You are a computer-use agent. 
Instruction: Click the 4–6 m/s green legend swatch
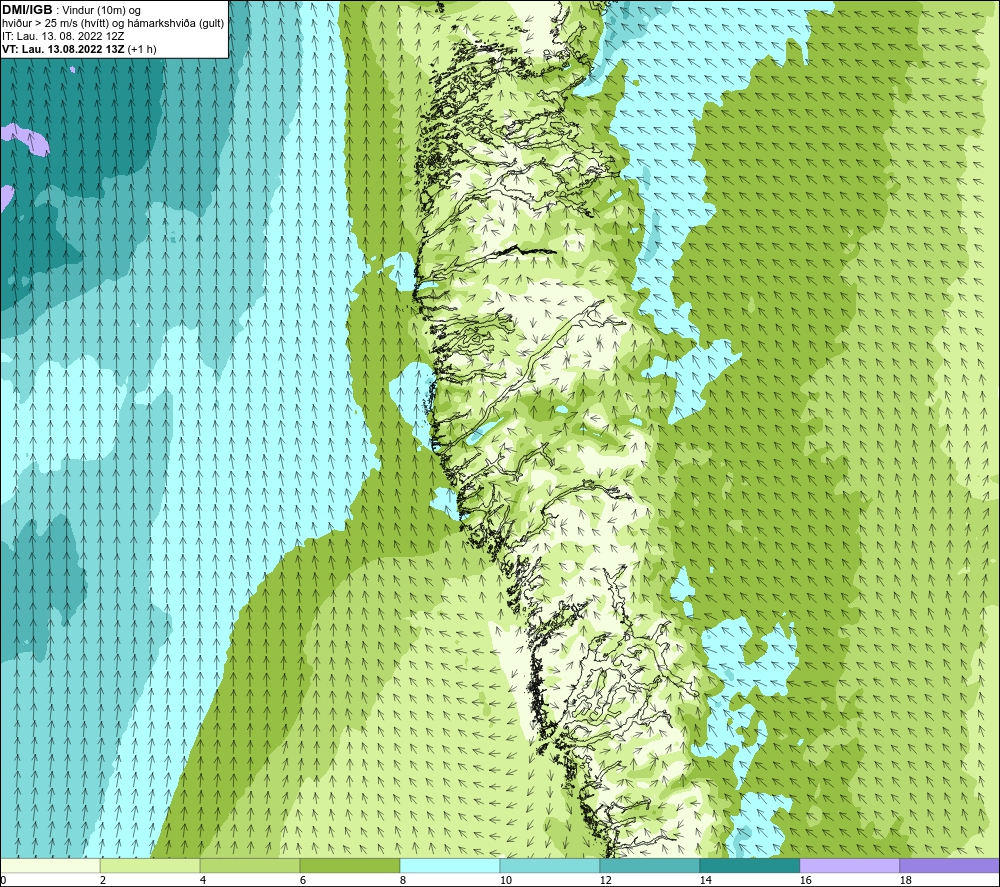click(250, 865)
